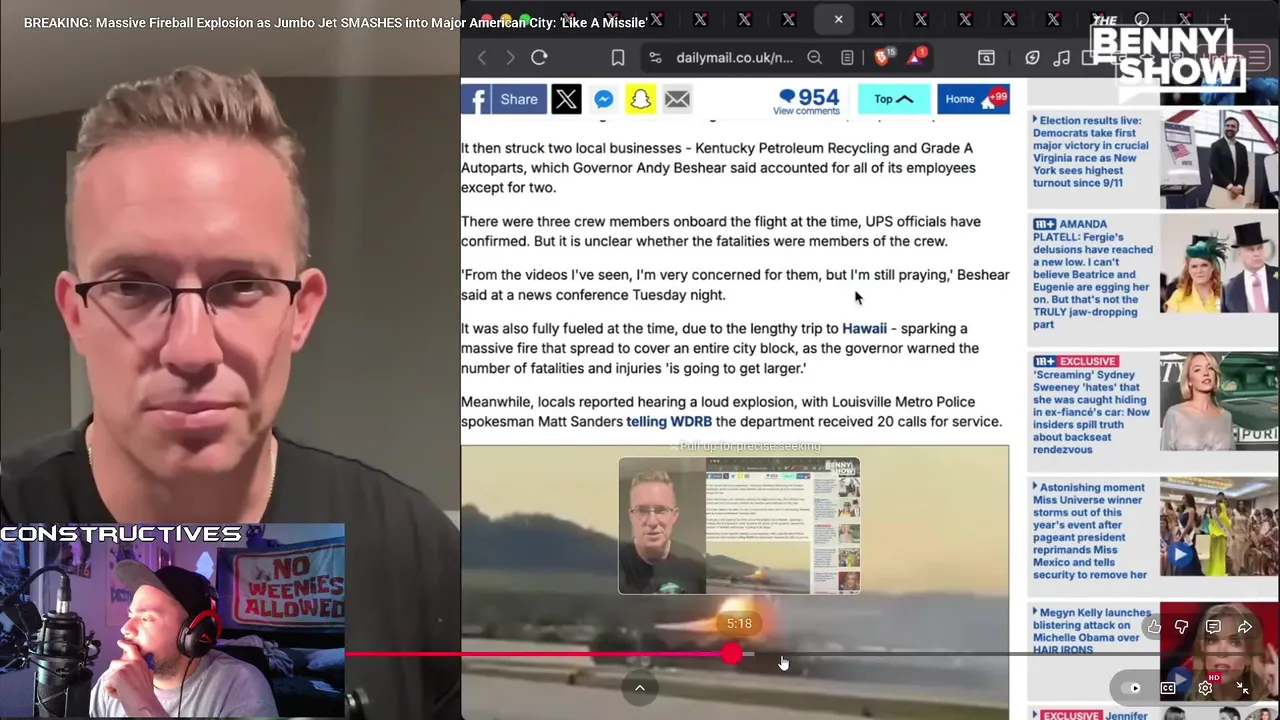Viewport: 1280px width, 720px height.
Task: Click the red progress bar scrubber handle
Action: pos(732,654)
